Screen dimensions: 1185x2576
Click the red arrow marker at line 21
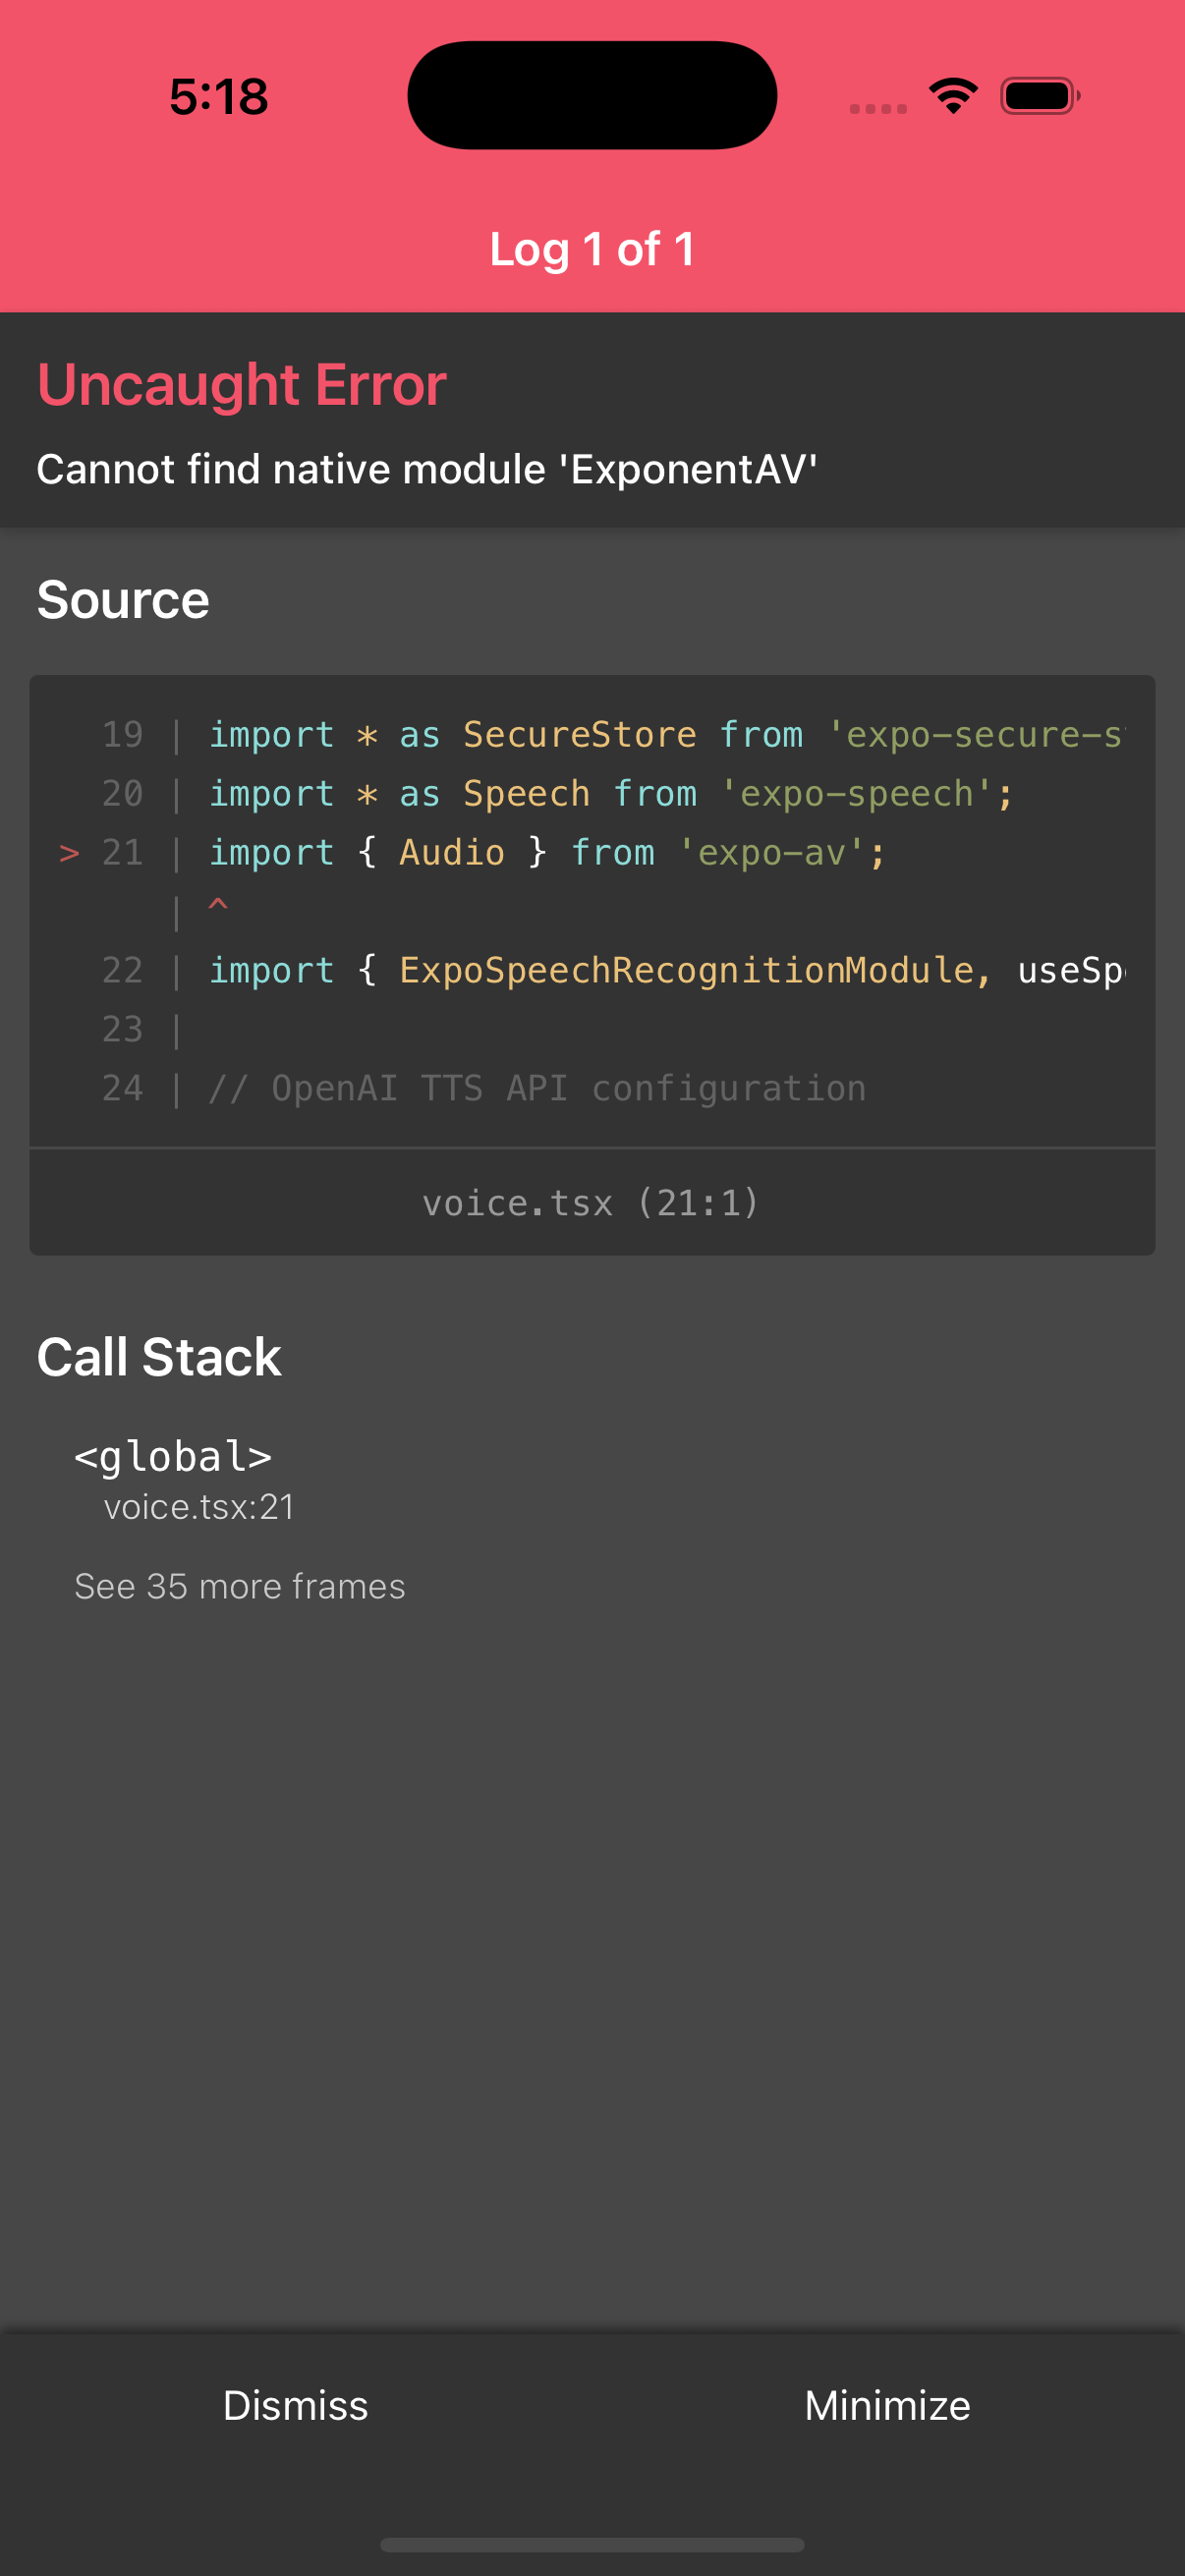69,853
